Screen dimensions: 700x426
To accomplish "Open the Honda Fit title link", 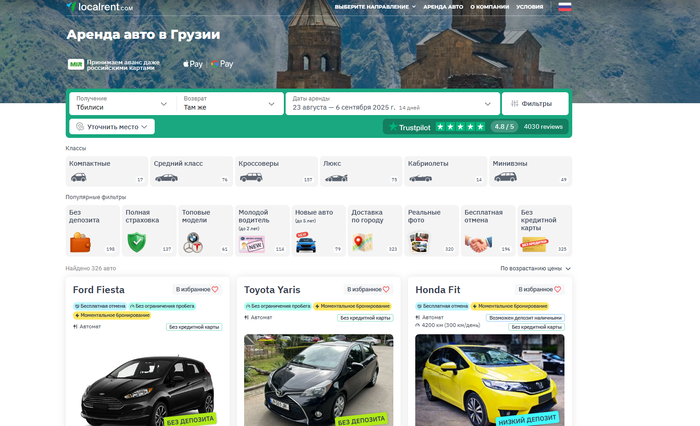I will [x=438, y=290].
